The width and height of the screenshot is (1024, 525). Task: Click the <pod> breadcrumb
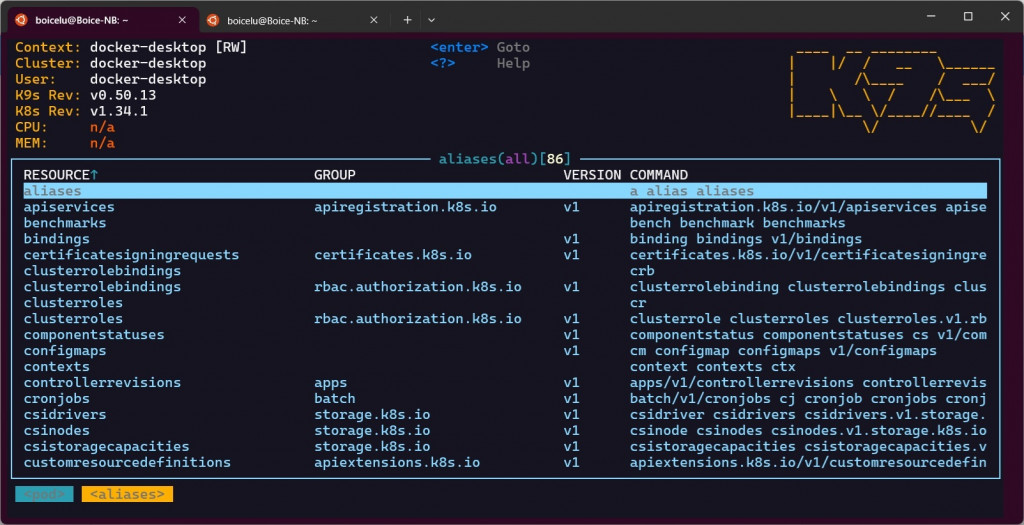pyautogui.click(x=44, y=494)
